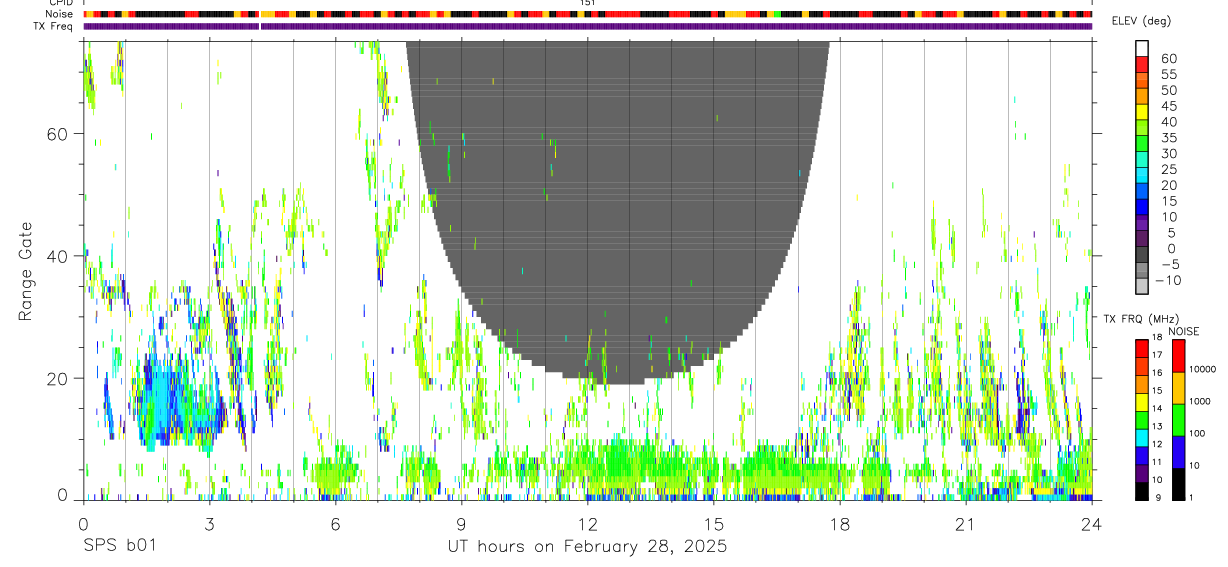The width and height of the screenshot is (1228, 567).
Task: Click the UT hour tick label 3
Action: coord(209,523)
